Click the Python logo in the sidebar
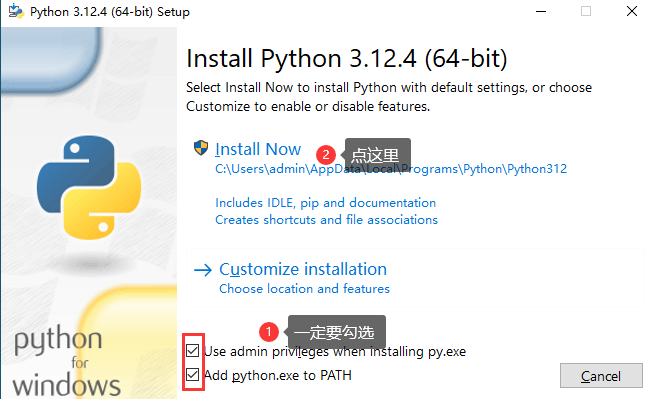The width and height of the screenshot is (654, 399). click(x=89, y=187)
